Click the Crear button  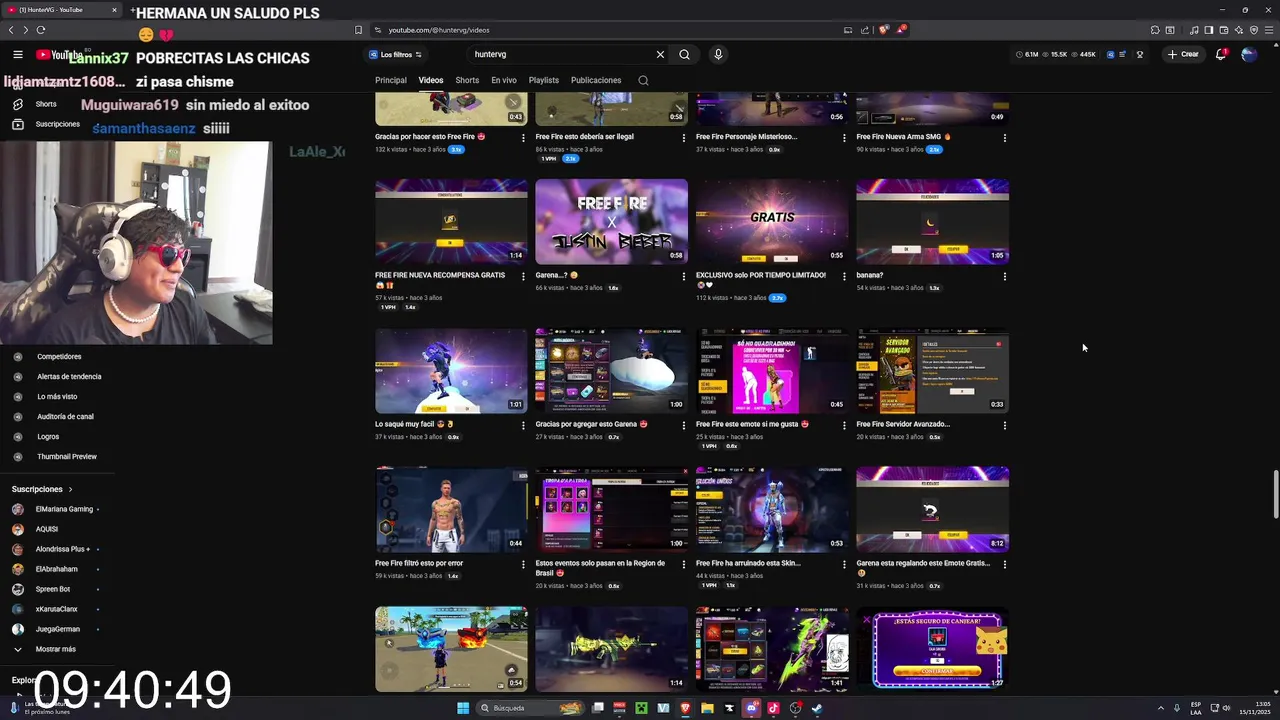(x=1183, y=54)
